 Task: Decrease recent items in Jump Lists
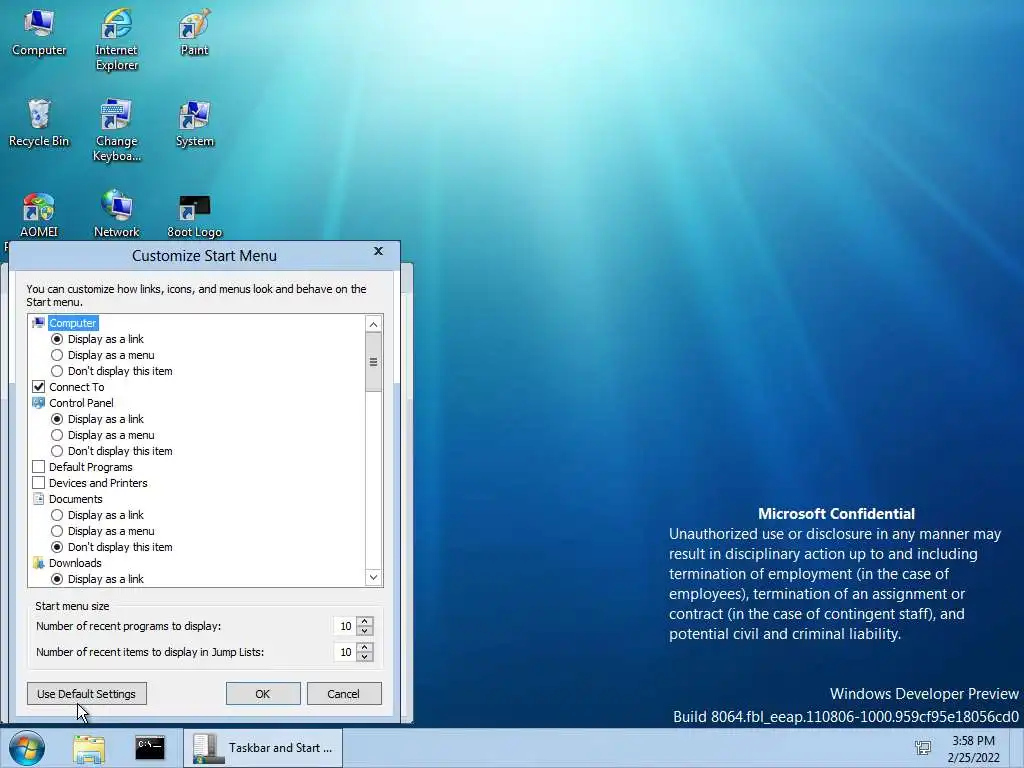(365, 657)
